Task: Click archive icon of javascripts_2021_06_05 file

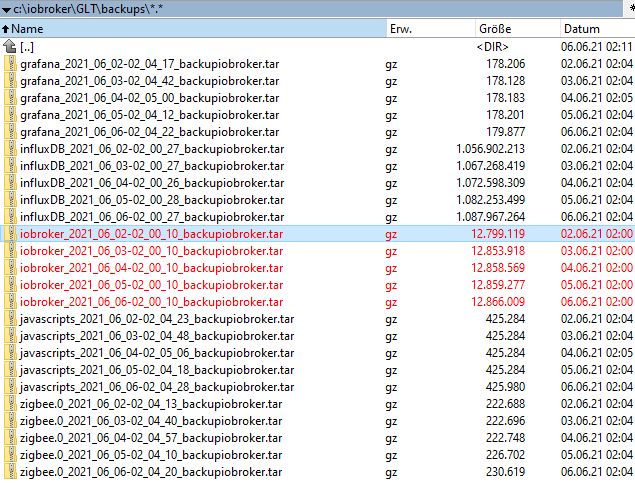Action: [x=10, y=370]
